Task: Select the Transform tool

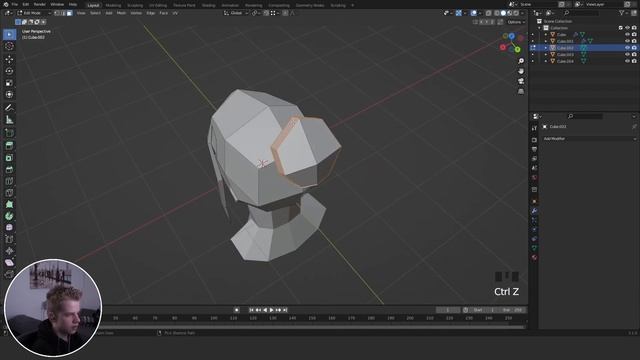Action: [x=9, y=95]
